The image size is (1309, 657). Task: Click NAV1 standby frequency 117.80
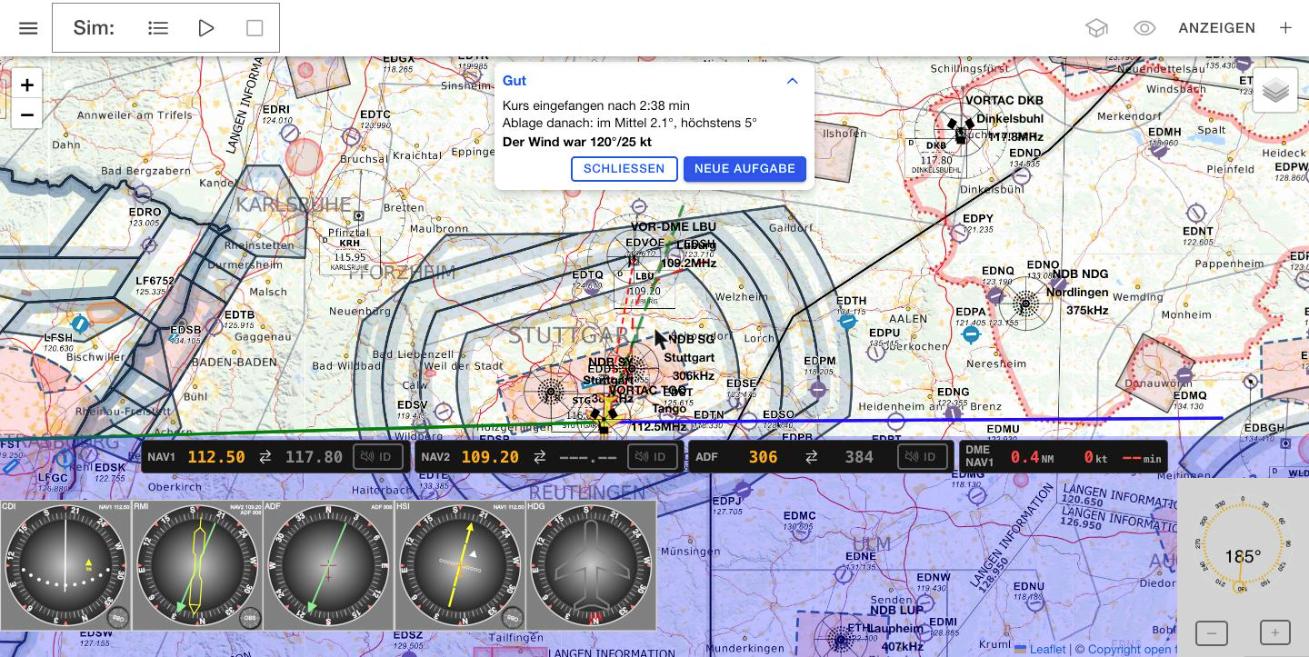(x=314, y=457)
